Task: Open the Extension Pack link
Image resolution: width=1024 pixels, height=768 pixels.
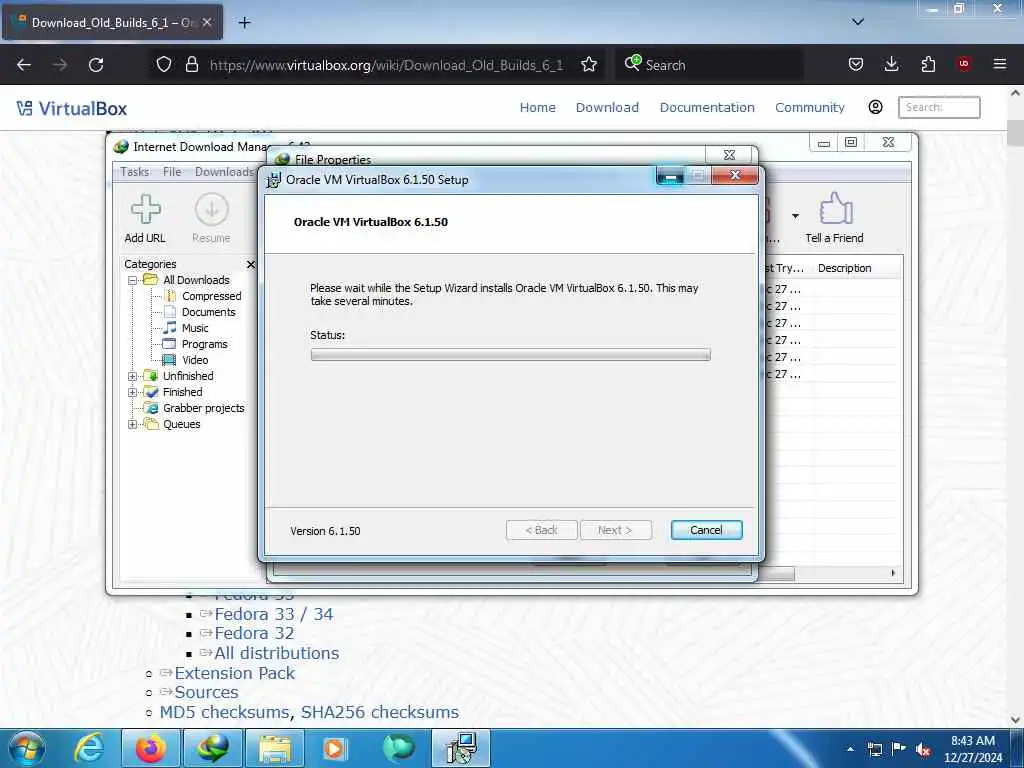Action: [x=234, y=673]
